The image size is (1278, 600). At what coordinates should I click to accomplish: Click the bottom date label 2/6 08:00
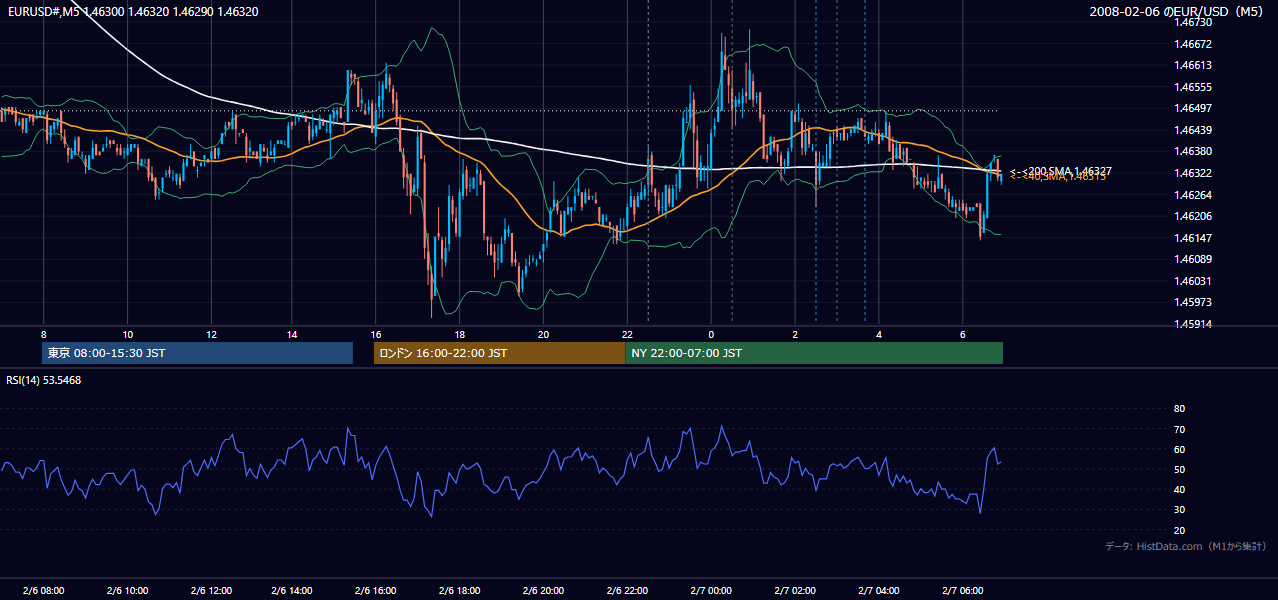click(x=43, y=591)
